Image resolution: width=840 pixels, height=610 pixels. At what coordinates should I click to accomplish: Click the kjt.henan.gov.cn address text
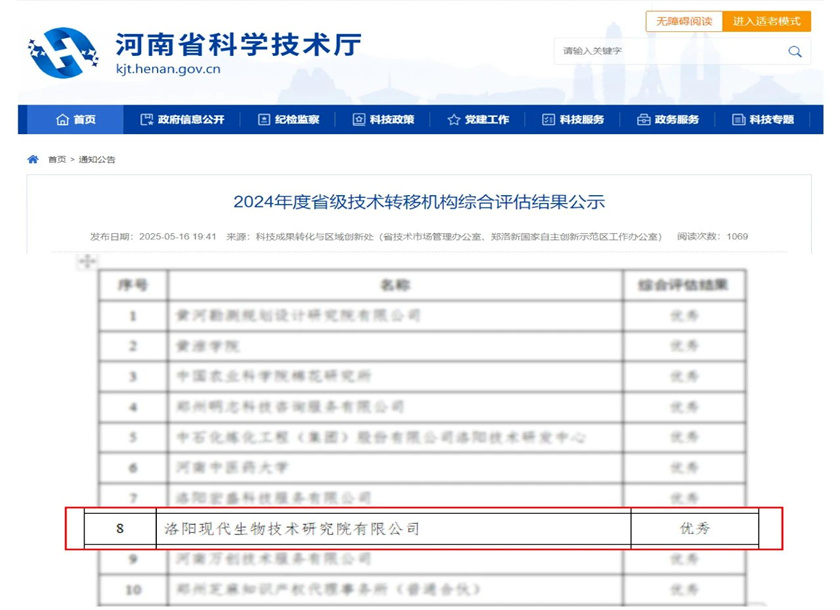[168, 69]
